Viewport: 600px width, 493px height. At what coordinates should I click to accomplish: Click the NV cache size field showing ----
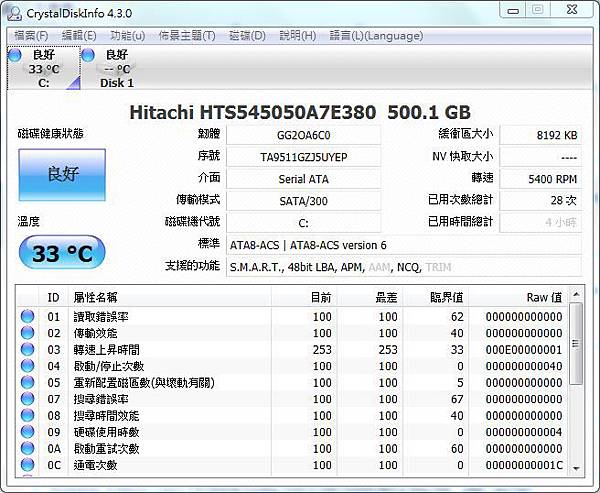point(541,157)
